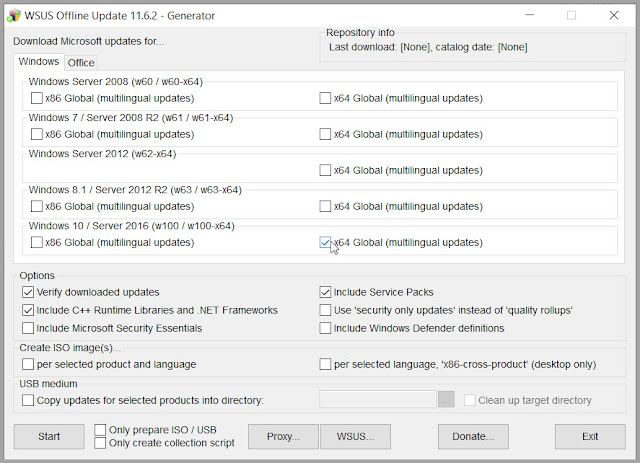Viewport: 640px width, 463px height.
Task: Tick Copy updates for selected products into directory
Action: 28,400
